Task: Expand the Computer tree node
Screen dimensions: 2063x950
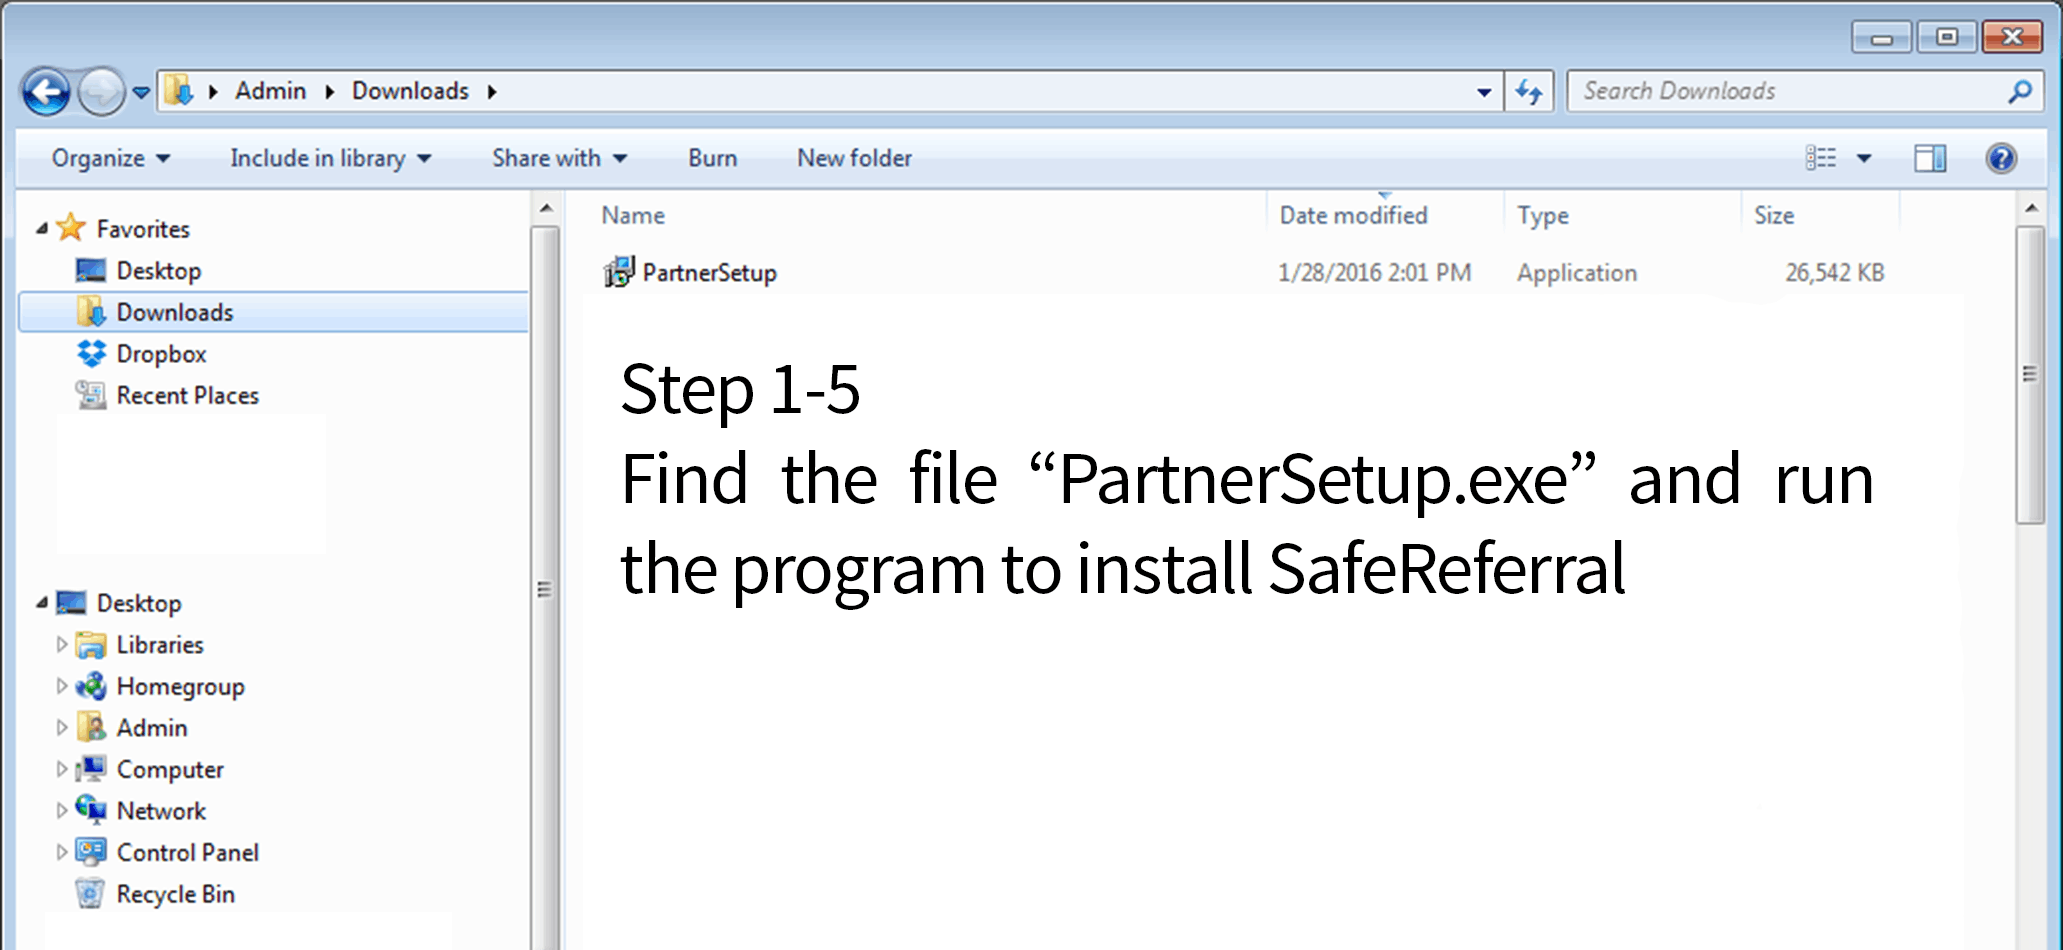Action: click(61, 769)
